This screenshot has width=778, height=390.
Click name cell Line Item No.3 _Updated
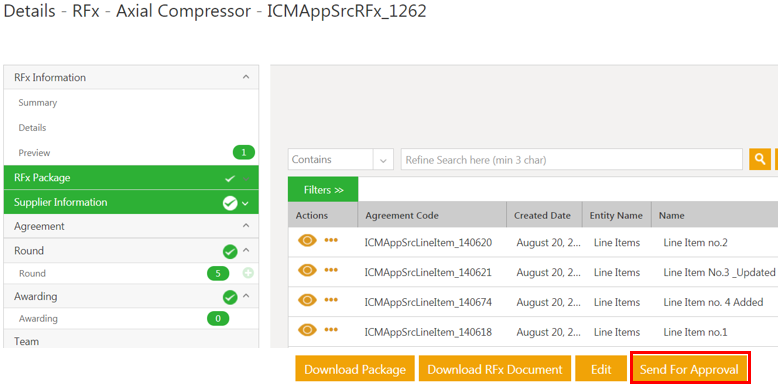[719, 272]
